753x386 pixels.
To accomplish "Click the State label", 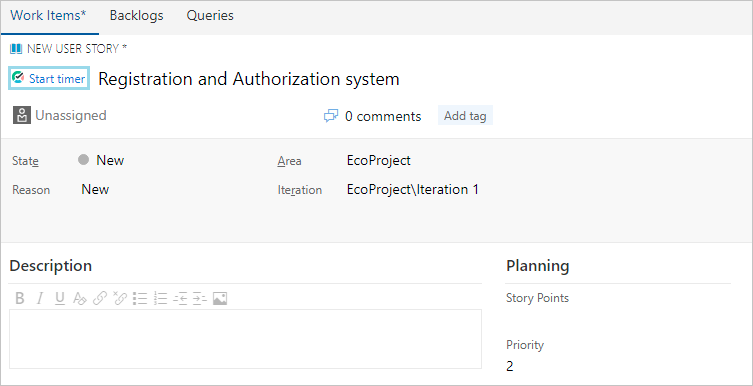I will point(25,161).
